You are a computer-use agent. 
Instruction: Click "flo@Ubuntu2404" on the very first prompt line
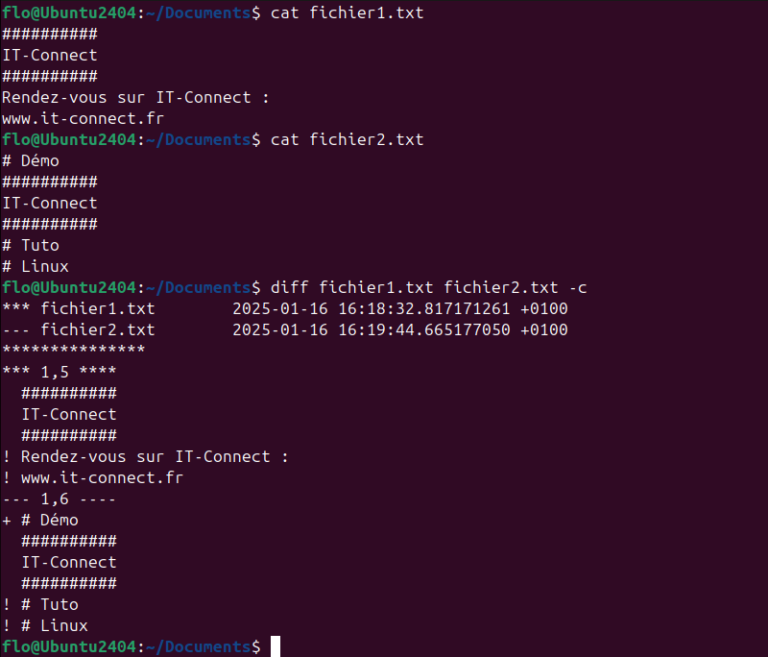69,13
